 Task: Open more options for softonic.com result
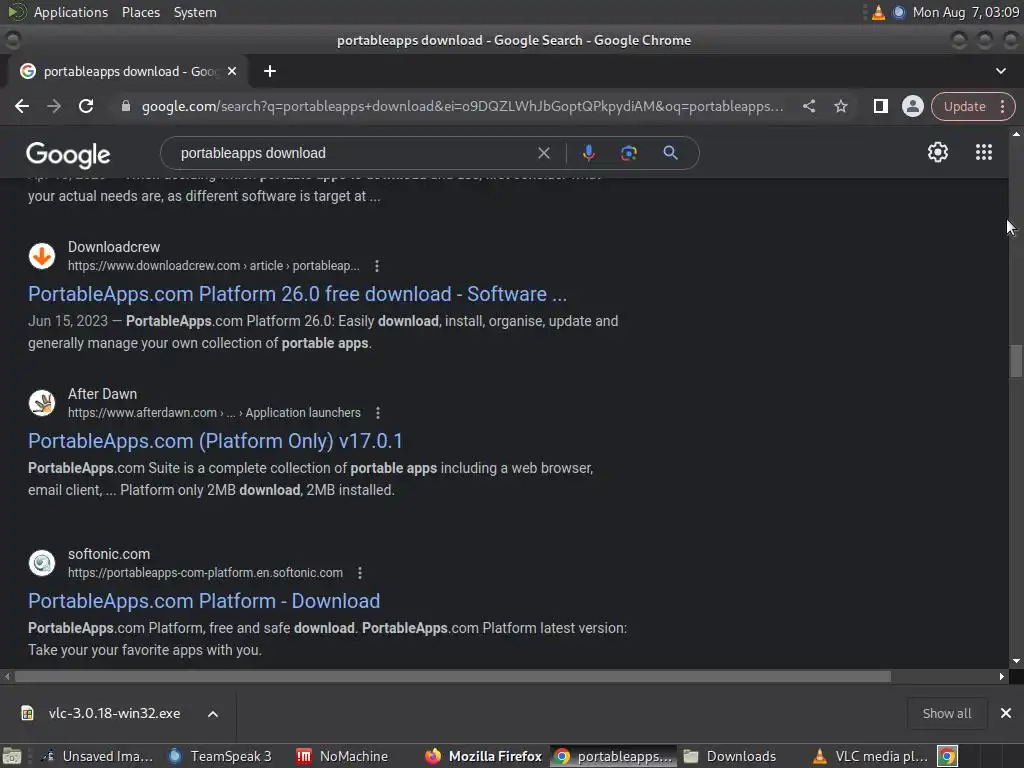point(360,573)
